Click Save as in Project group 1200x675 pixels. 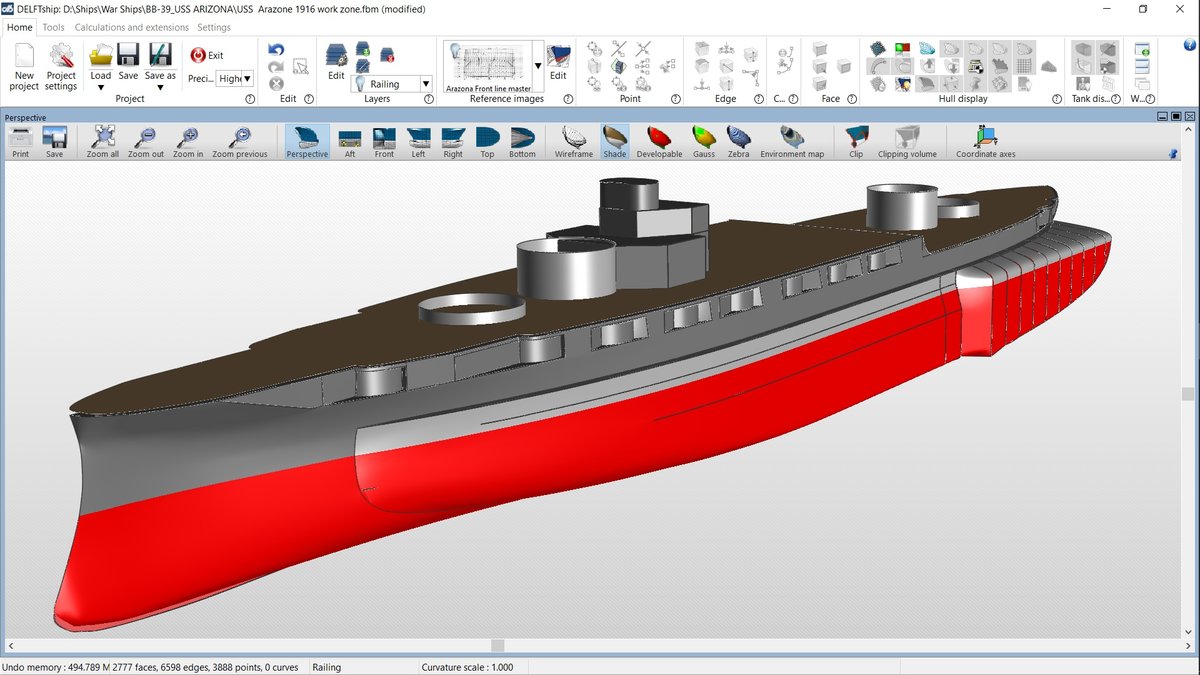click(160, 66)
